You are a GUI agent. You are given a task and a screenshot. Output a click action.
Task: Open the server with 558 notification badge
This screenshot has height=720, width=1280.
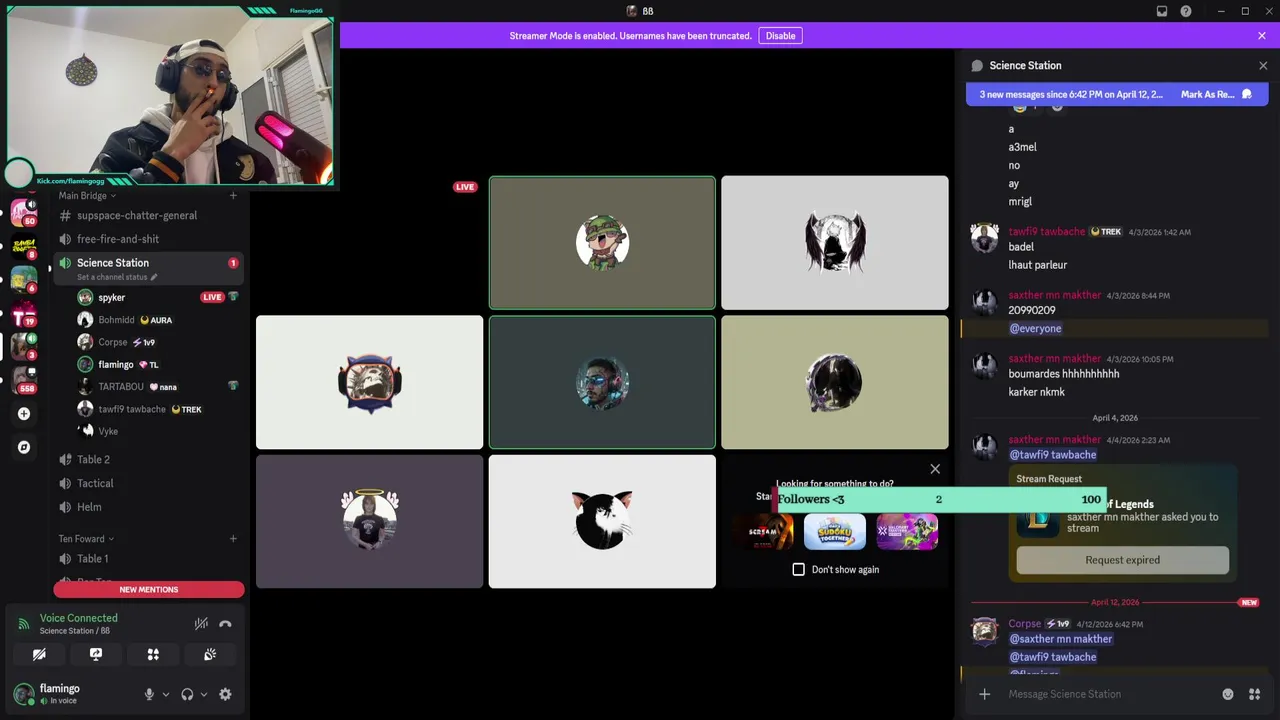23,380
